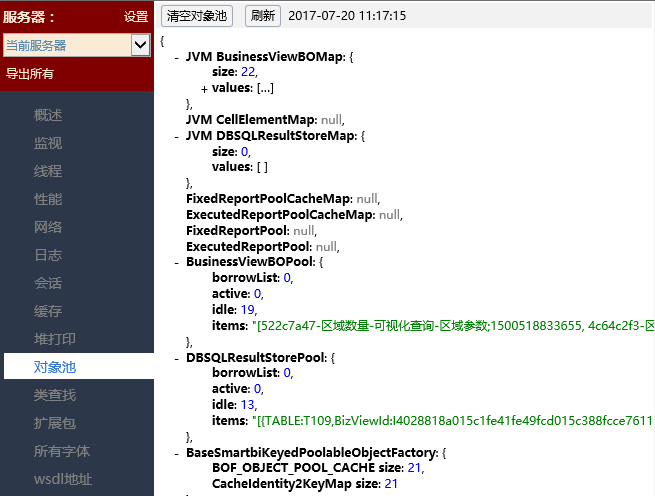Click the timestamp 2017-07-20 11:17:15
This screenshot has height=496, width=655.
click(347, 16)
